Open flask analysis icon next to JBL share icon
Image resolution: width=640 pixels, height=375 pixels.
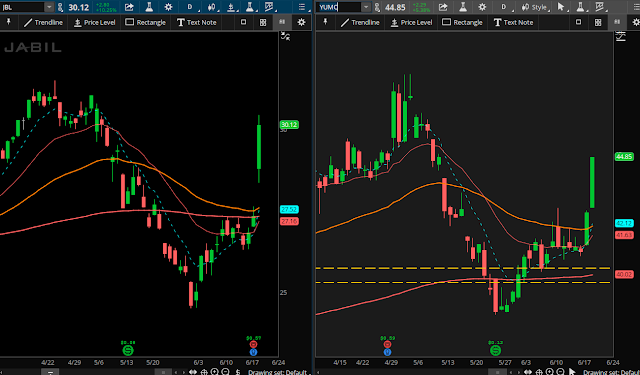149,7
